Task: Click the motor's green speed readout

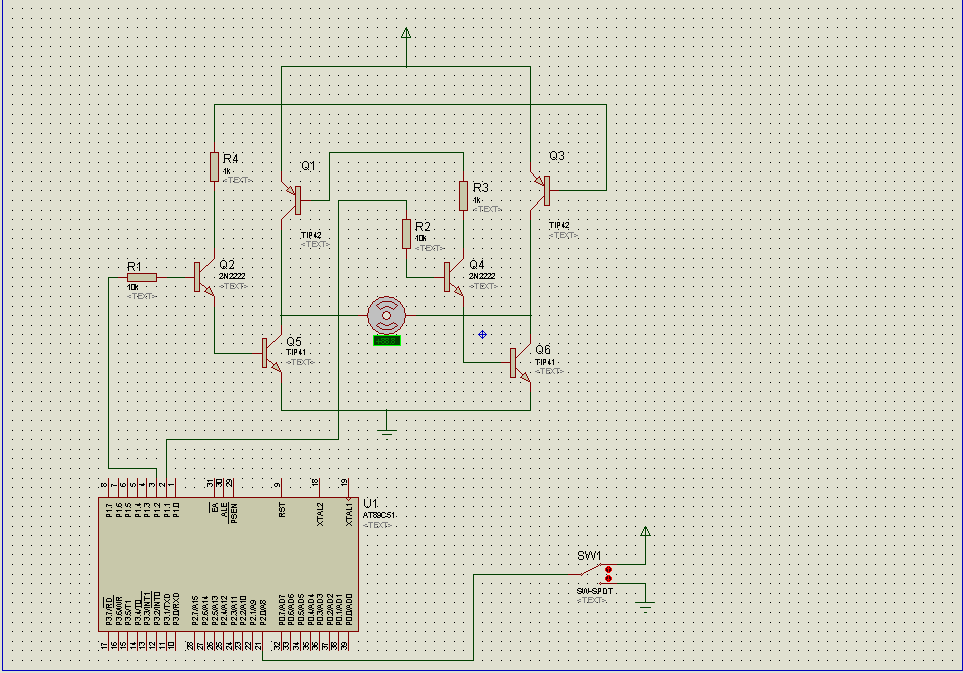Action: coord(386,341)
